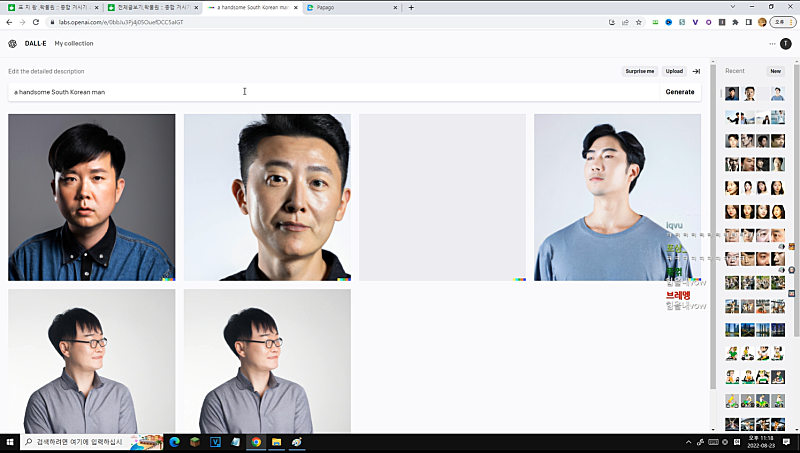Open the DALL·E home link
The width and height of the screenshot is (800, 453).
pos(35,44)
